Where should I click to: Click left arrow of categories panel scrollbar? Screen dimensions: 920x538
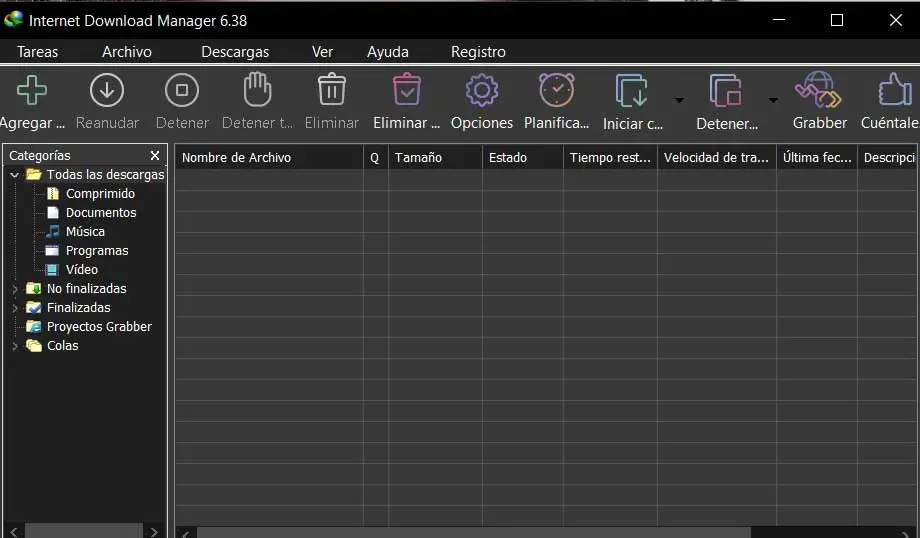coord(14,532)
